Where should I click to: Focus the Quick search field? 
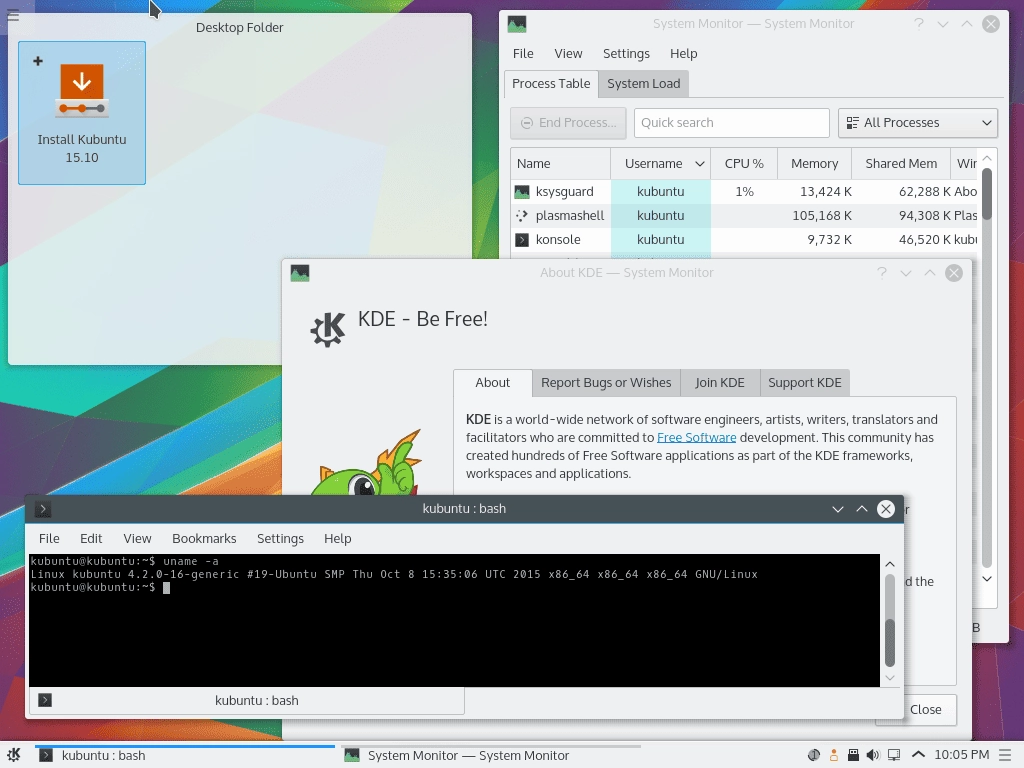click(x=731, y=123)
